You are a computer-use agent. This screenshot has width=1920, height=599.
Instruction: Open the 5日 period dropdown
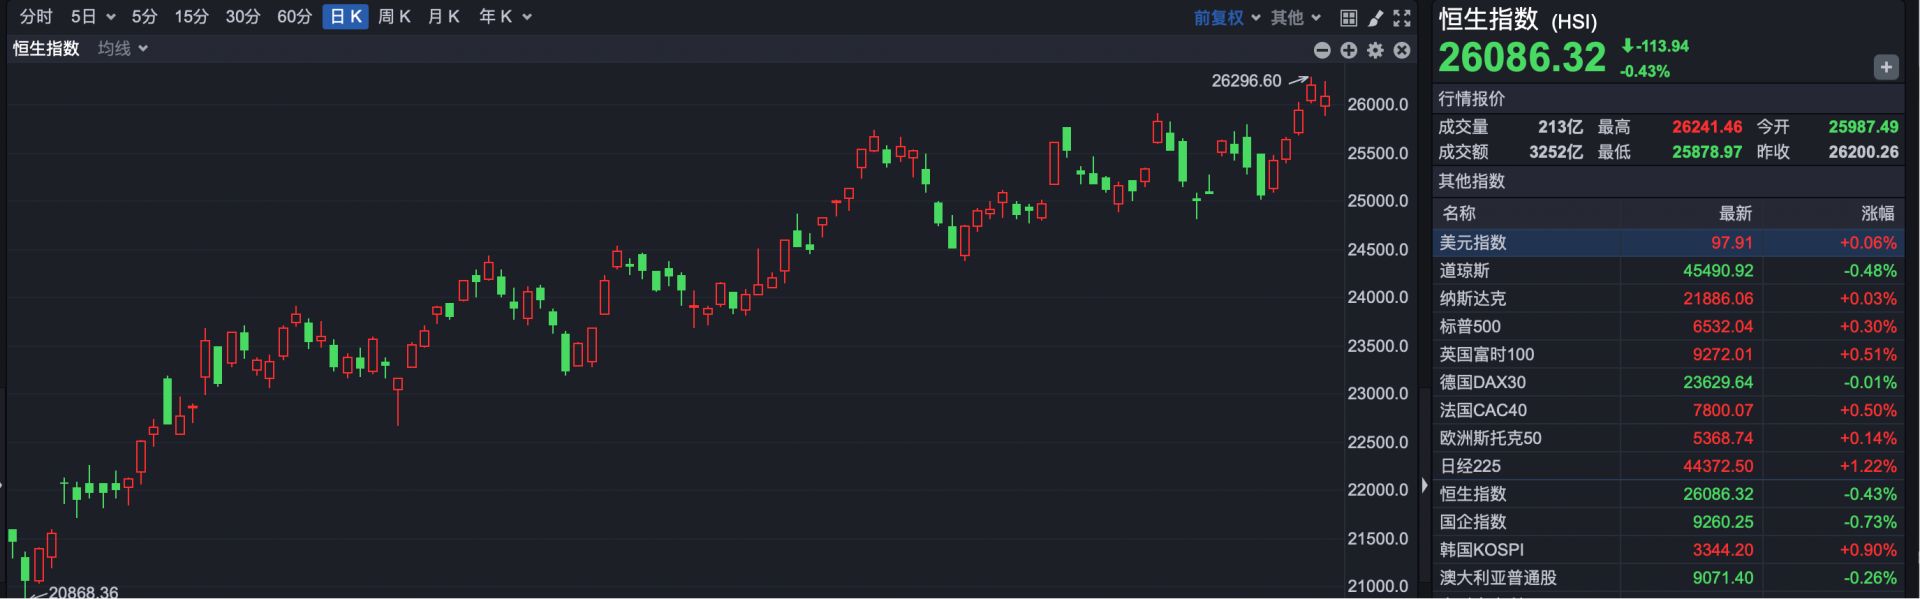point(93,17)
